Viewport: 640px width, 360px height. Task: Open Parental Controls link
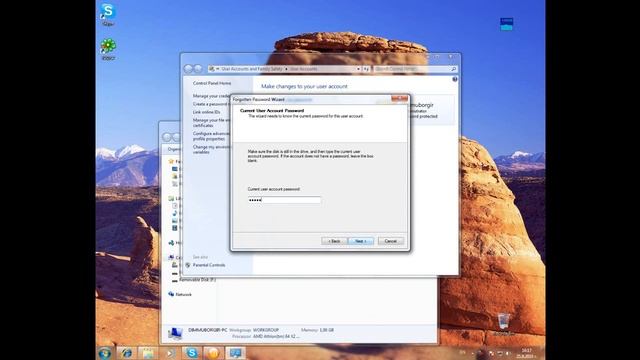pyautogui.click(x=209, y=265)
